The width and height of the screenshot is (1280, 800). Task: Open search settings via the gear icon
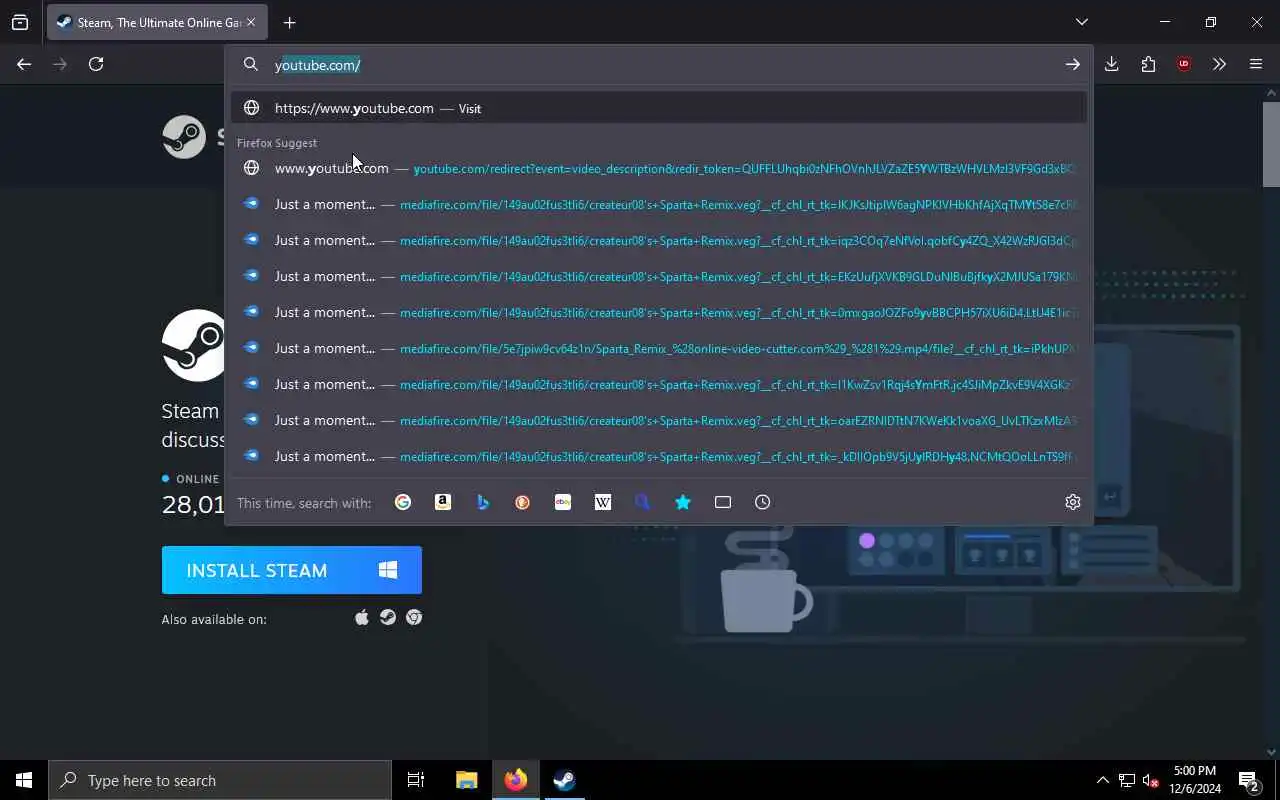point(1073,502)
